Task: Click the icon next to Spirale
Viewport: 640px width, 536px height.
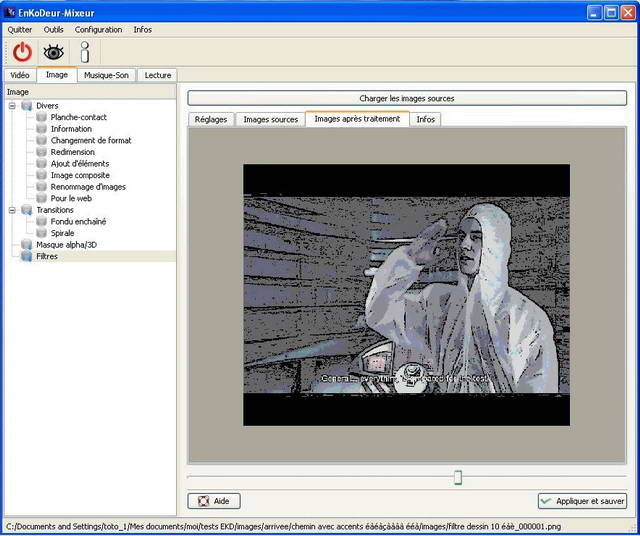Action: click(x=41, y=233)
